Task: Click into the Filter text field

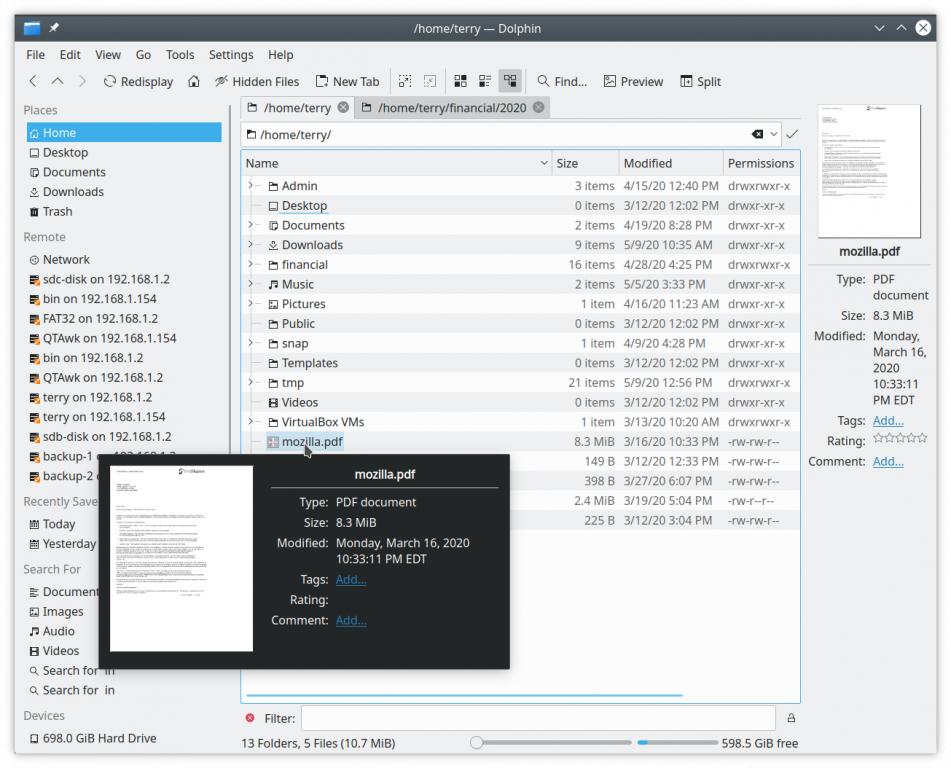Action: tap(537, 718)
